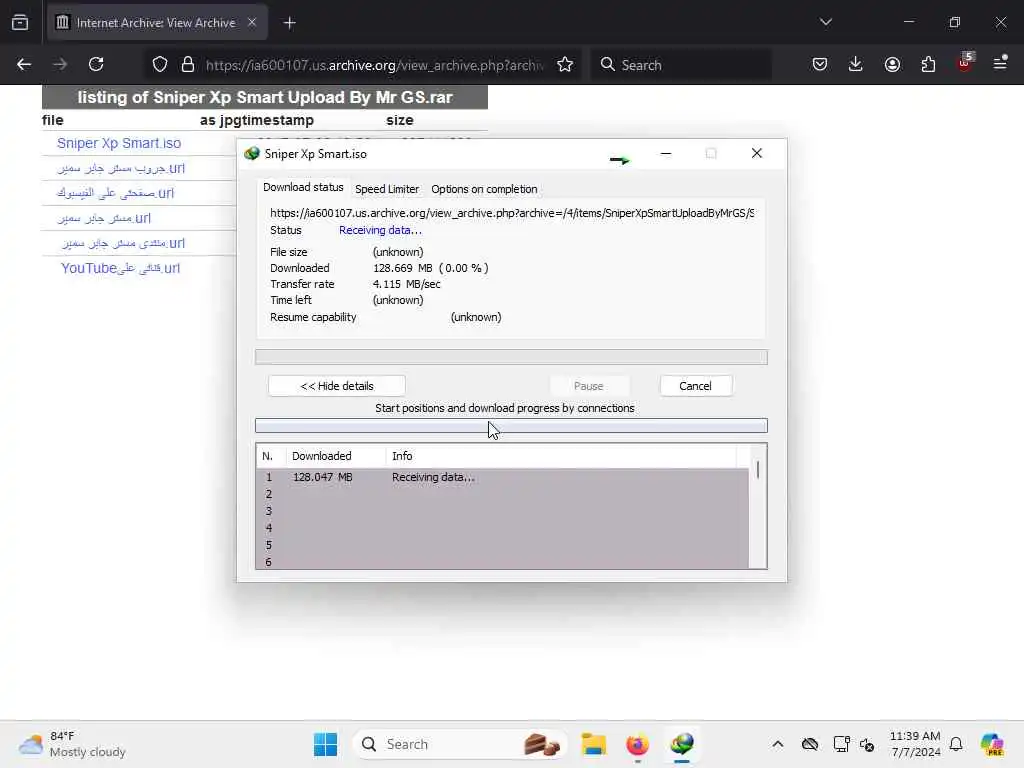The image size is (1024, 768).
Task: Switch to the Download status tab
Action: 303,187
